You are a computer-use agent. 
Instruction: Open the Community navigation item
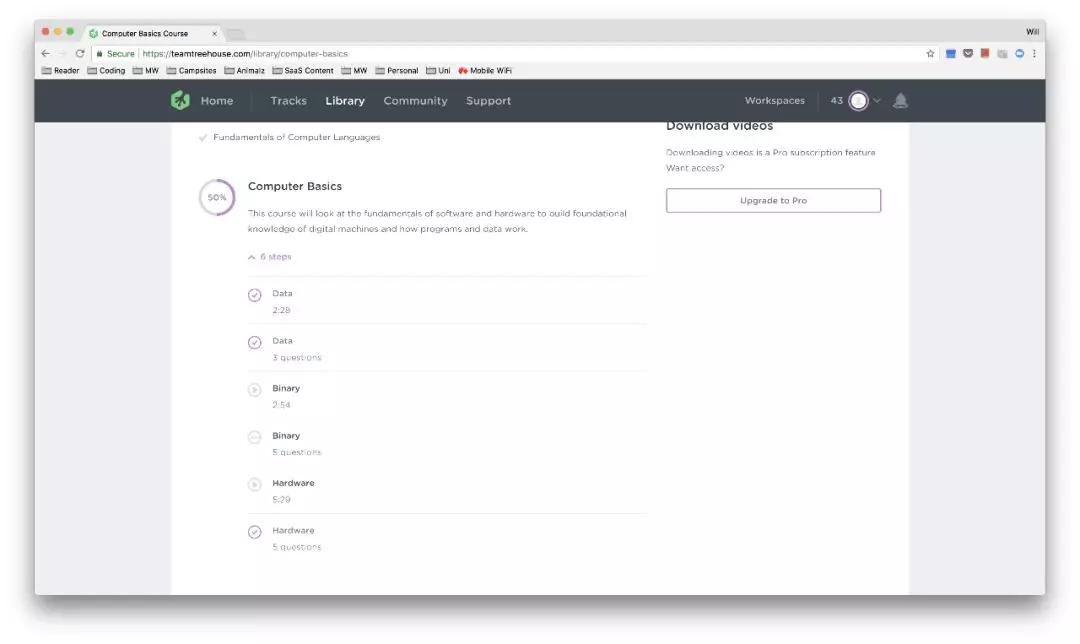tap(415, 101)
